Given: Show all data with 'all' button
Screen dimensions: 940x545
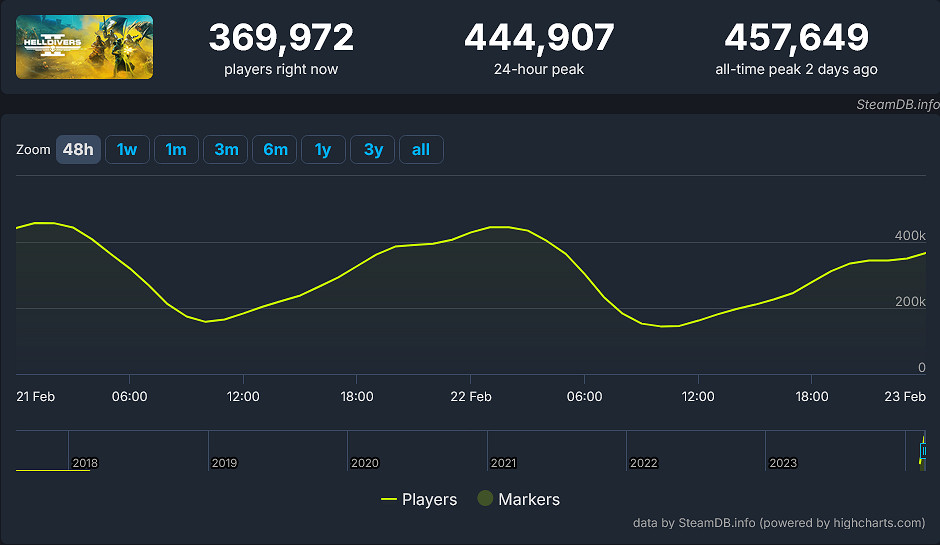Looking at the screenshot, I should click(x=421, y=149).
